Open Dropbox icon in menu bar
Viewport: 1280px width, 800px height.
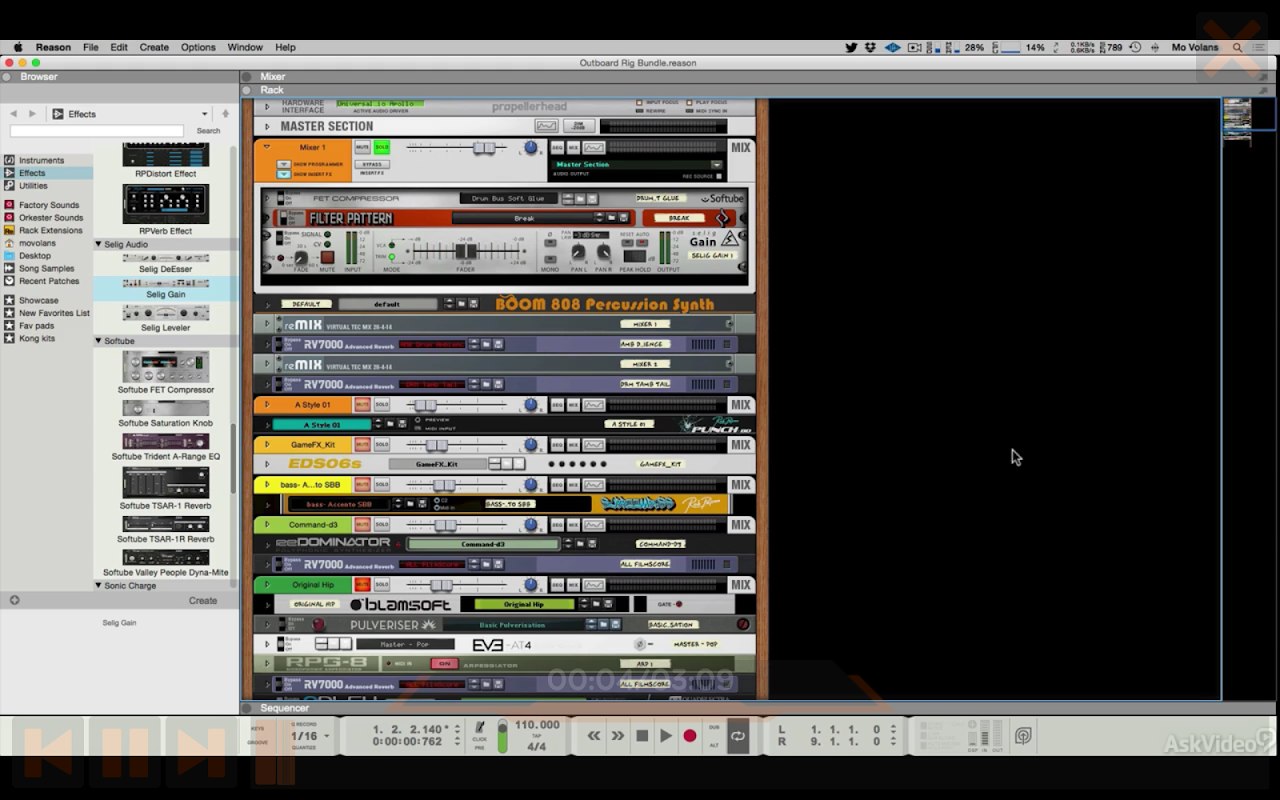[870, 47]
